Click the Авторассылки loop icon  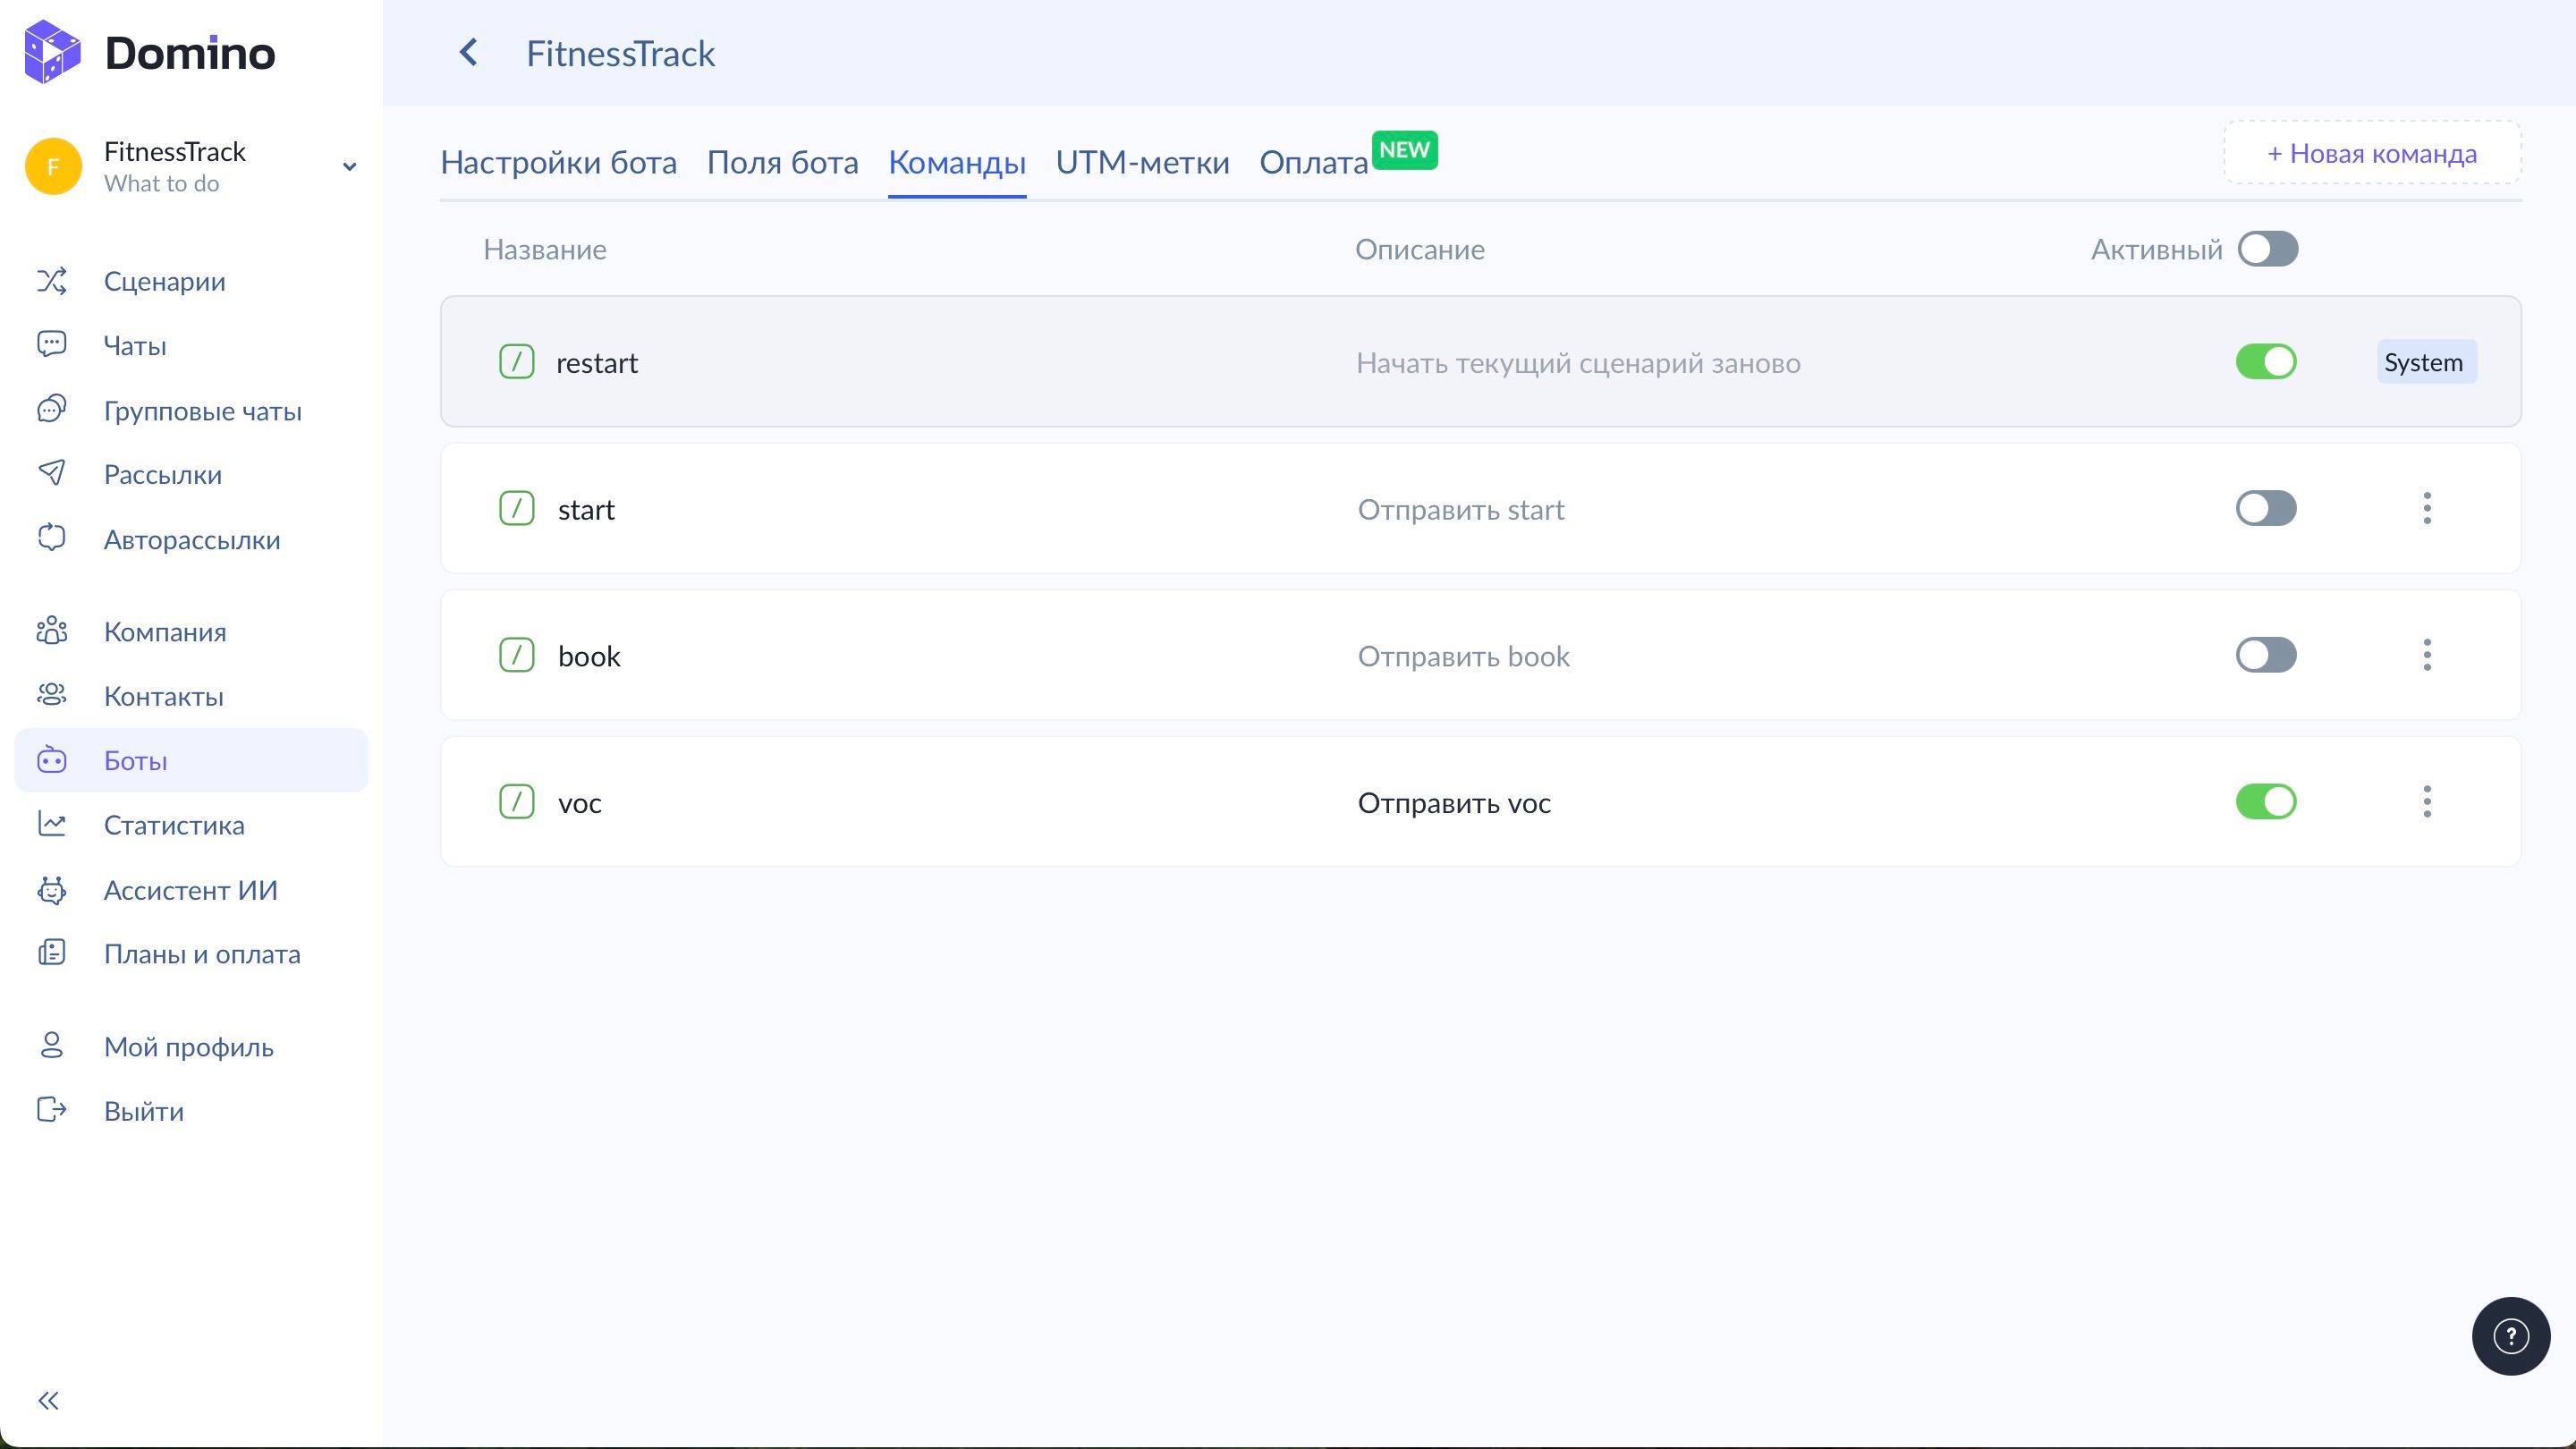click(x=52, y=538)
